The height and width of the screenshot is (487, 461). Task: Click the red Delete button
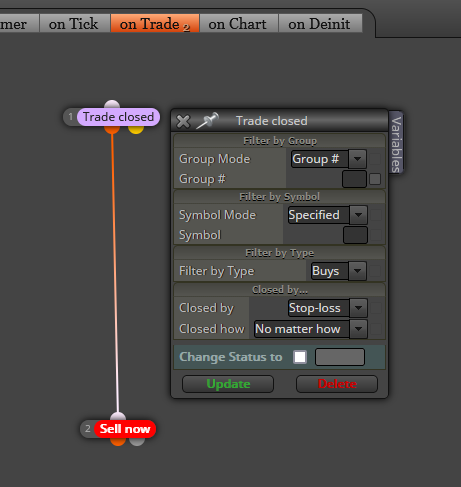(337, 384)
